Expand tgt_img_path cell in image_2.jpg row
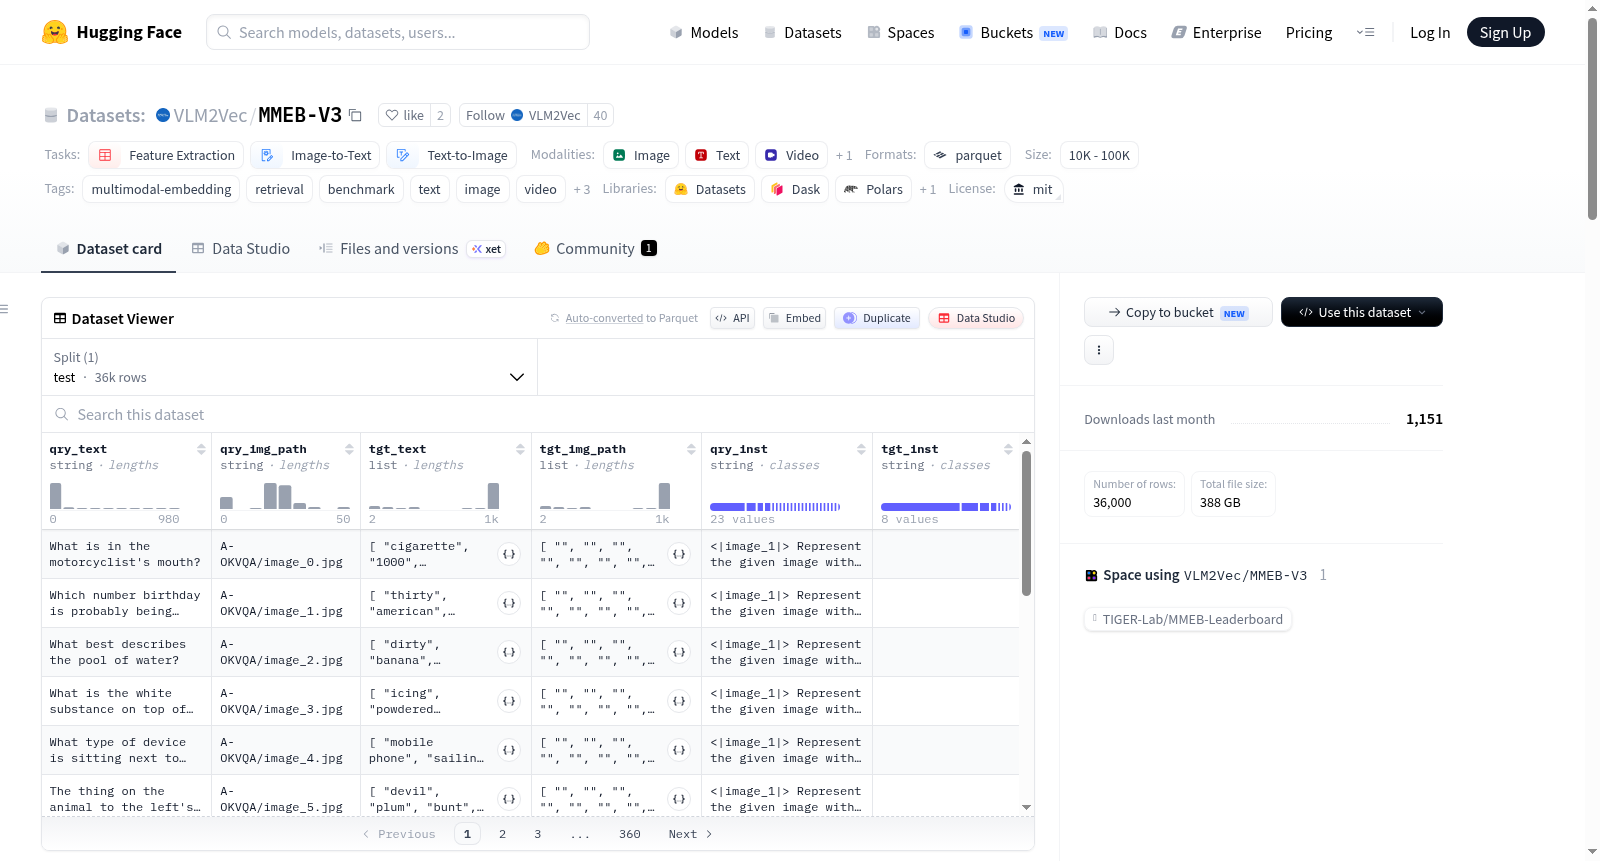This screenshot has height=861, width=1600. 679,652
